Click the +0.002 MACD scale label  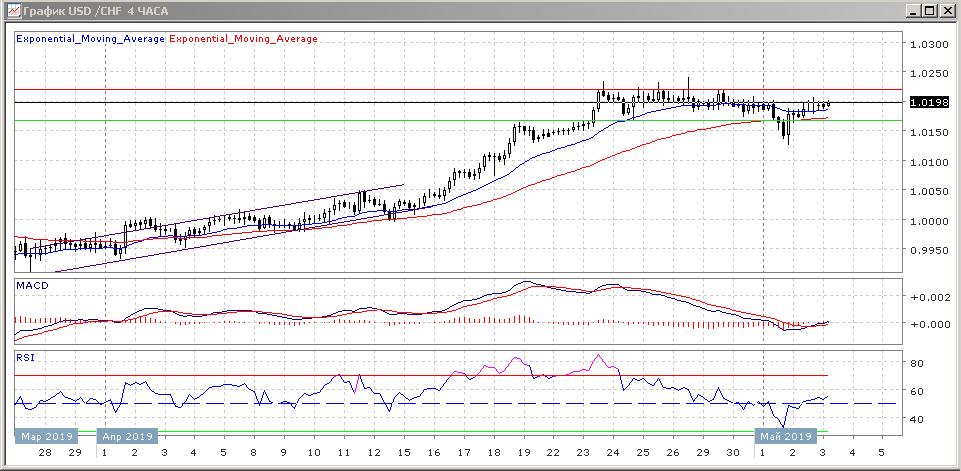925,297
